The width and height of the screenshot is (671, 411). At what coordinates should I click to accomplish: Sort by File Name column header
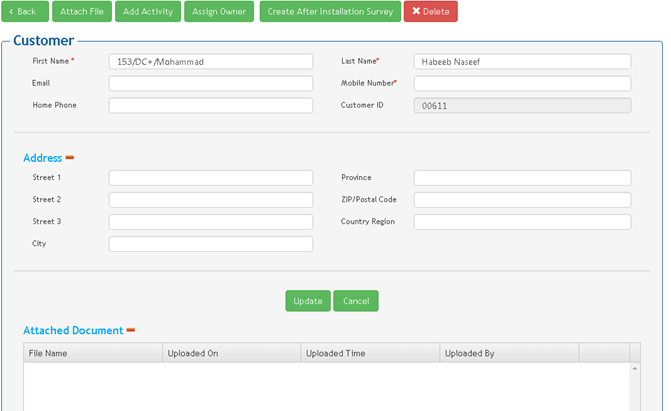[92, 353]
